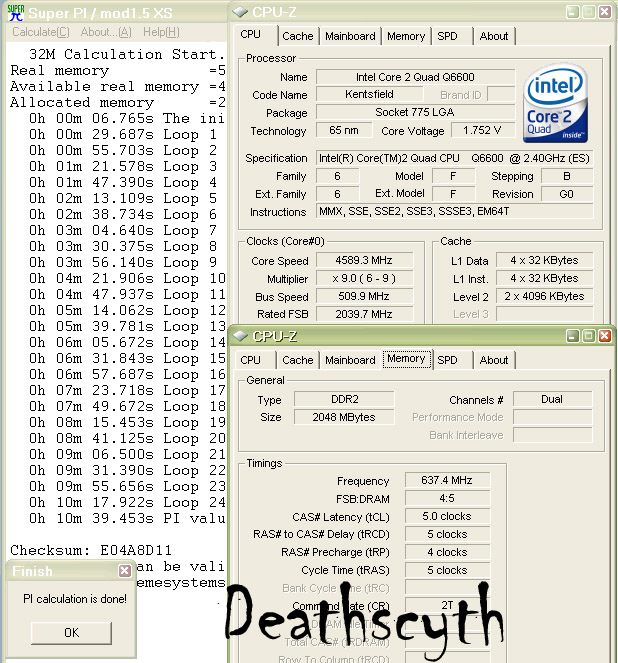Screen dimensions: 618x663
Task: Click memory Frequency value 637.4 MHz
Action: (x=447, y=480)
